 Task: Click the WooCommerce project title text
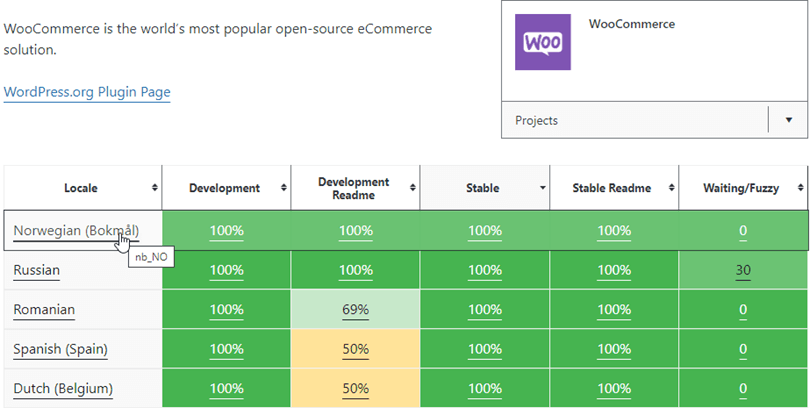tap(632, 24)
